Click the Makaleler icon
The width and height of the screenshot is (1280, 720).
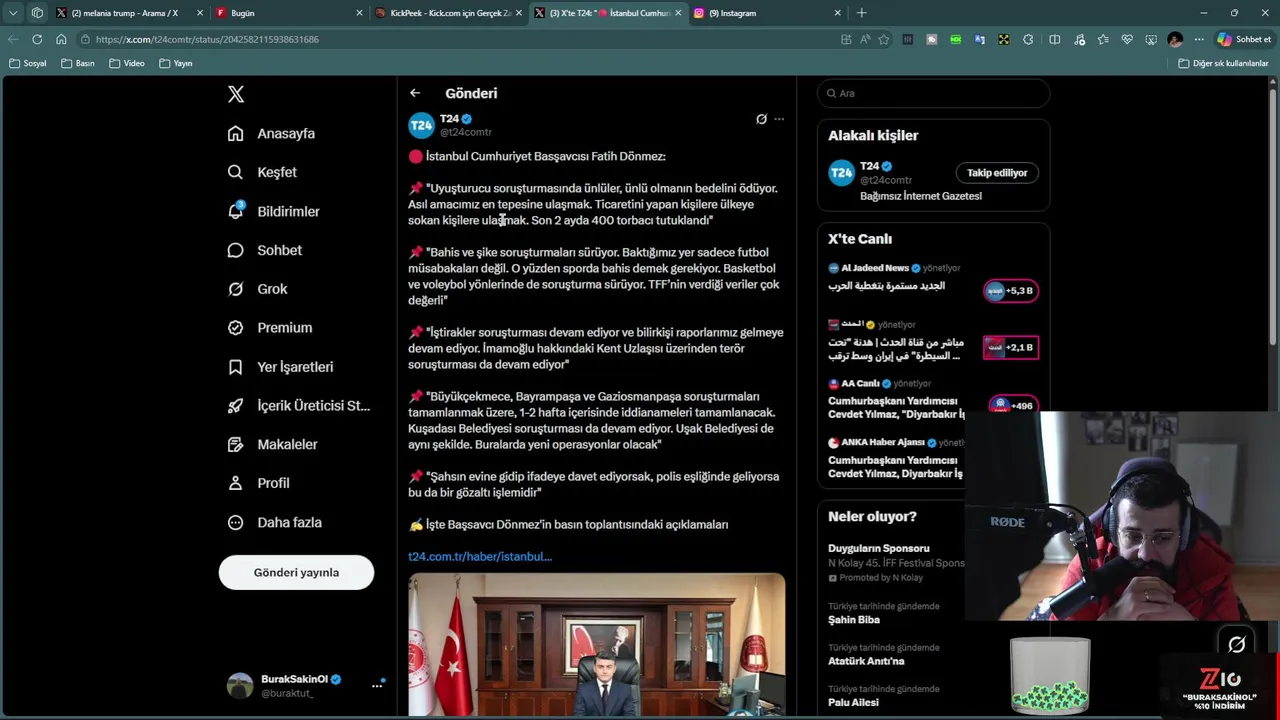point(235,444)
